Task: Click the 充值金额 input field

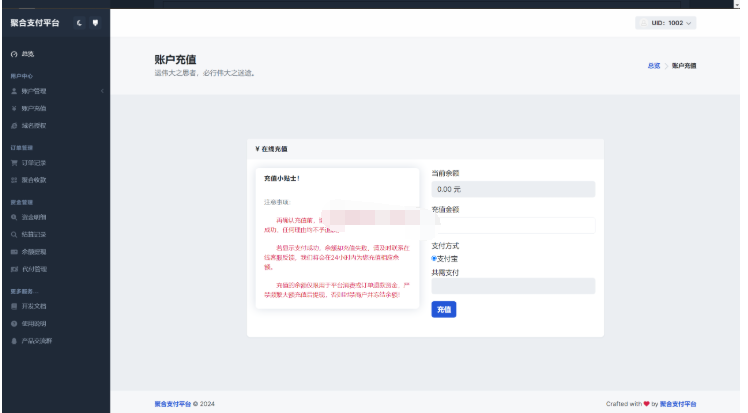Action: coord(513,226)
